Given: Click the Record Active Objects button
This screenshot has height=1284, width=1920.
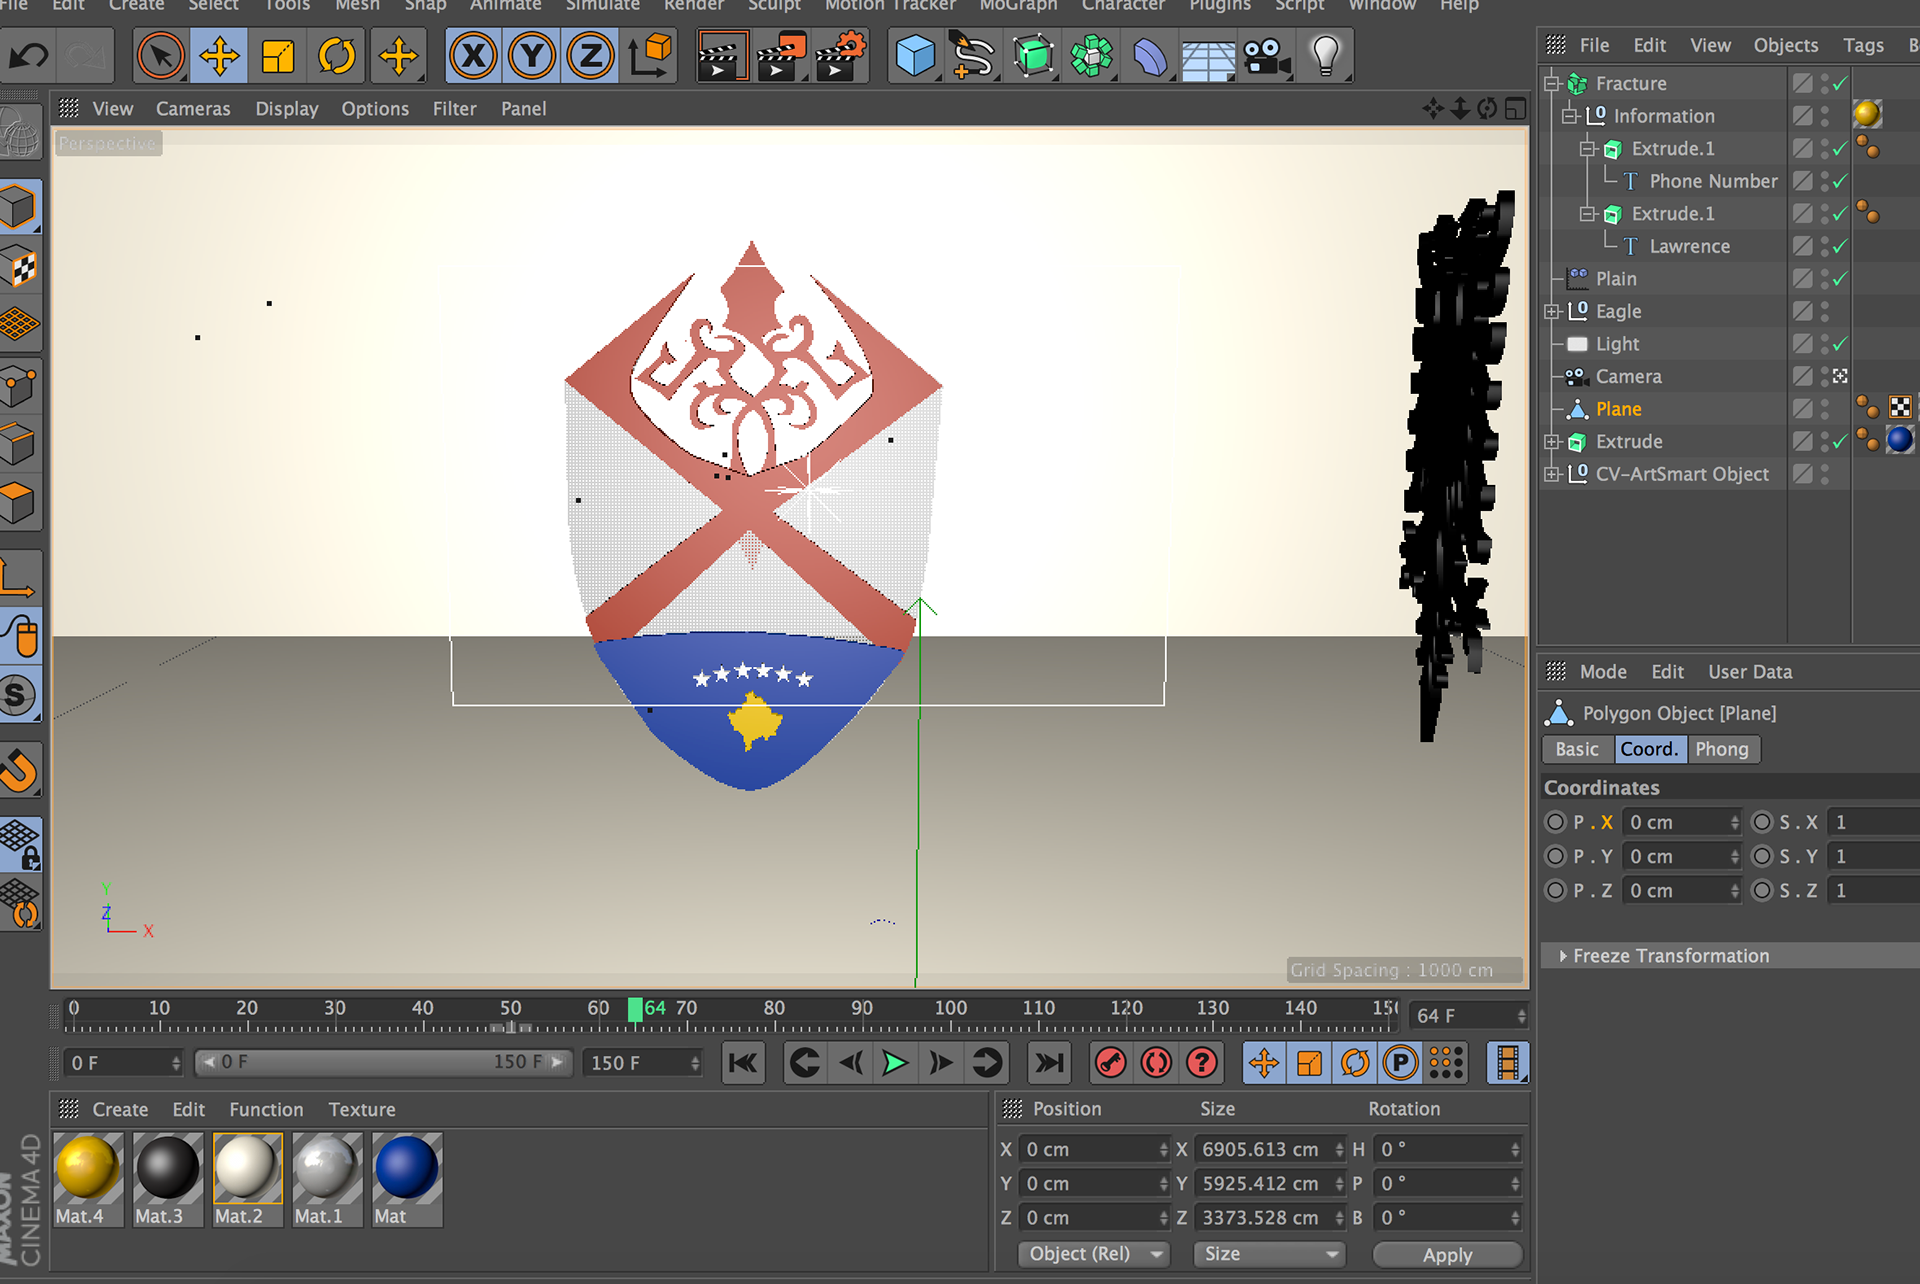Looking at the screenshot, I should pos(1110,1063).
